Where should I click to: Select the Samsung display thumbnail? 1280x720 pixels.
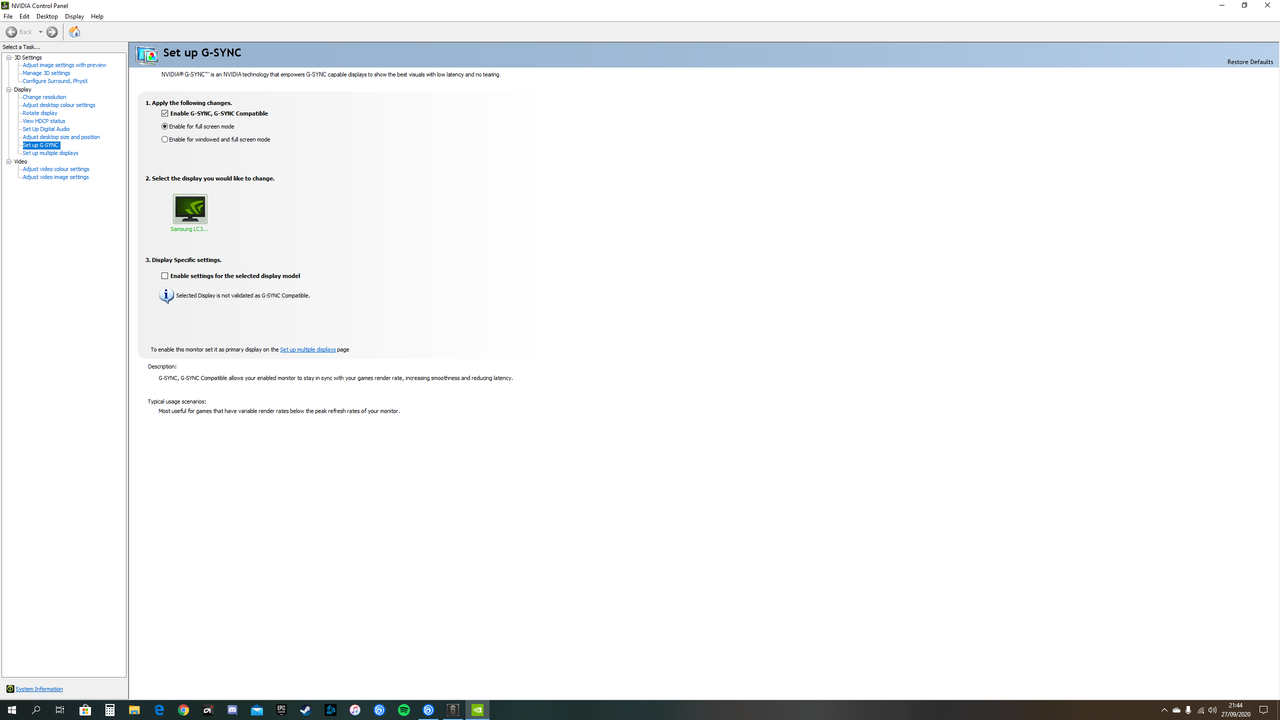190,208
